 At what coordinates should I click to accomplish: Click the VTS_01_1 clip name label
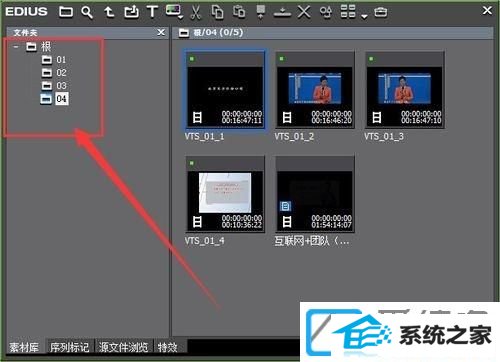tap(204, 136)
